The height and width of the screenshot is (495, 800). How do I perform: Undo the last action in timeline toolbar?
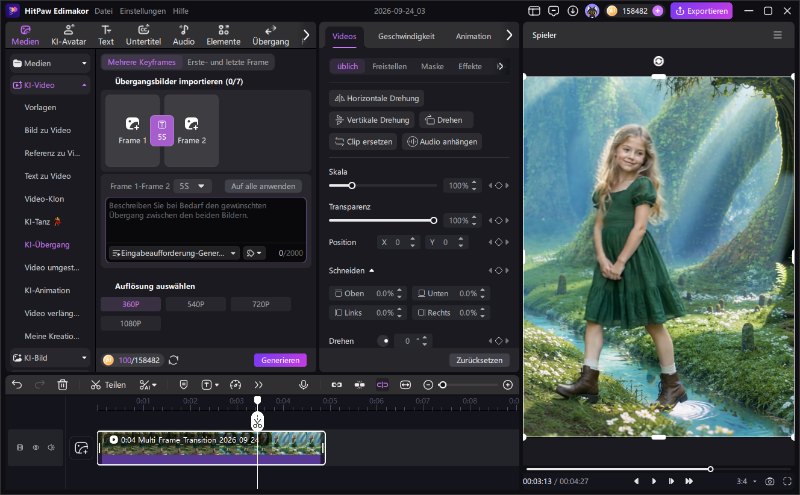[17, 385]
